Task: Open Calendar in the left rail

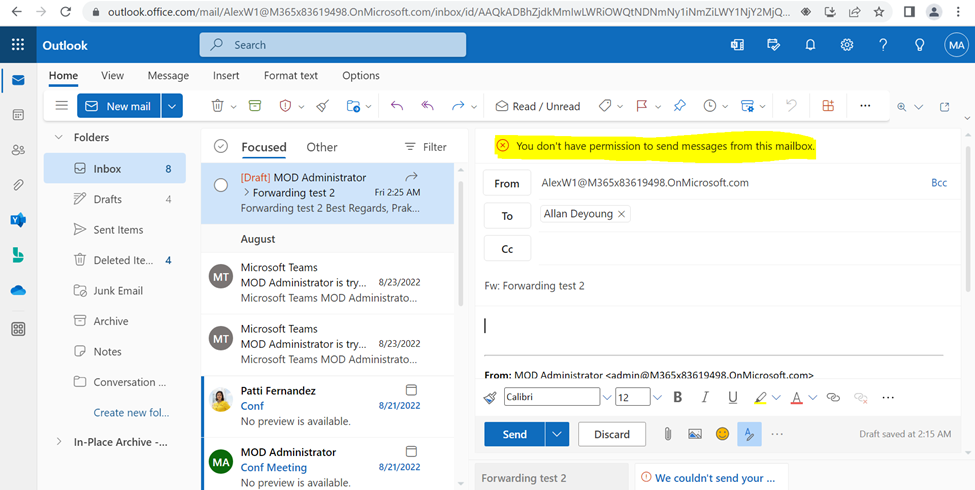Action: click(18, 114)
